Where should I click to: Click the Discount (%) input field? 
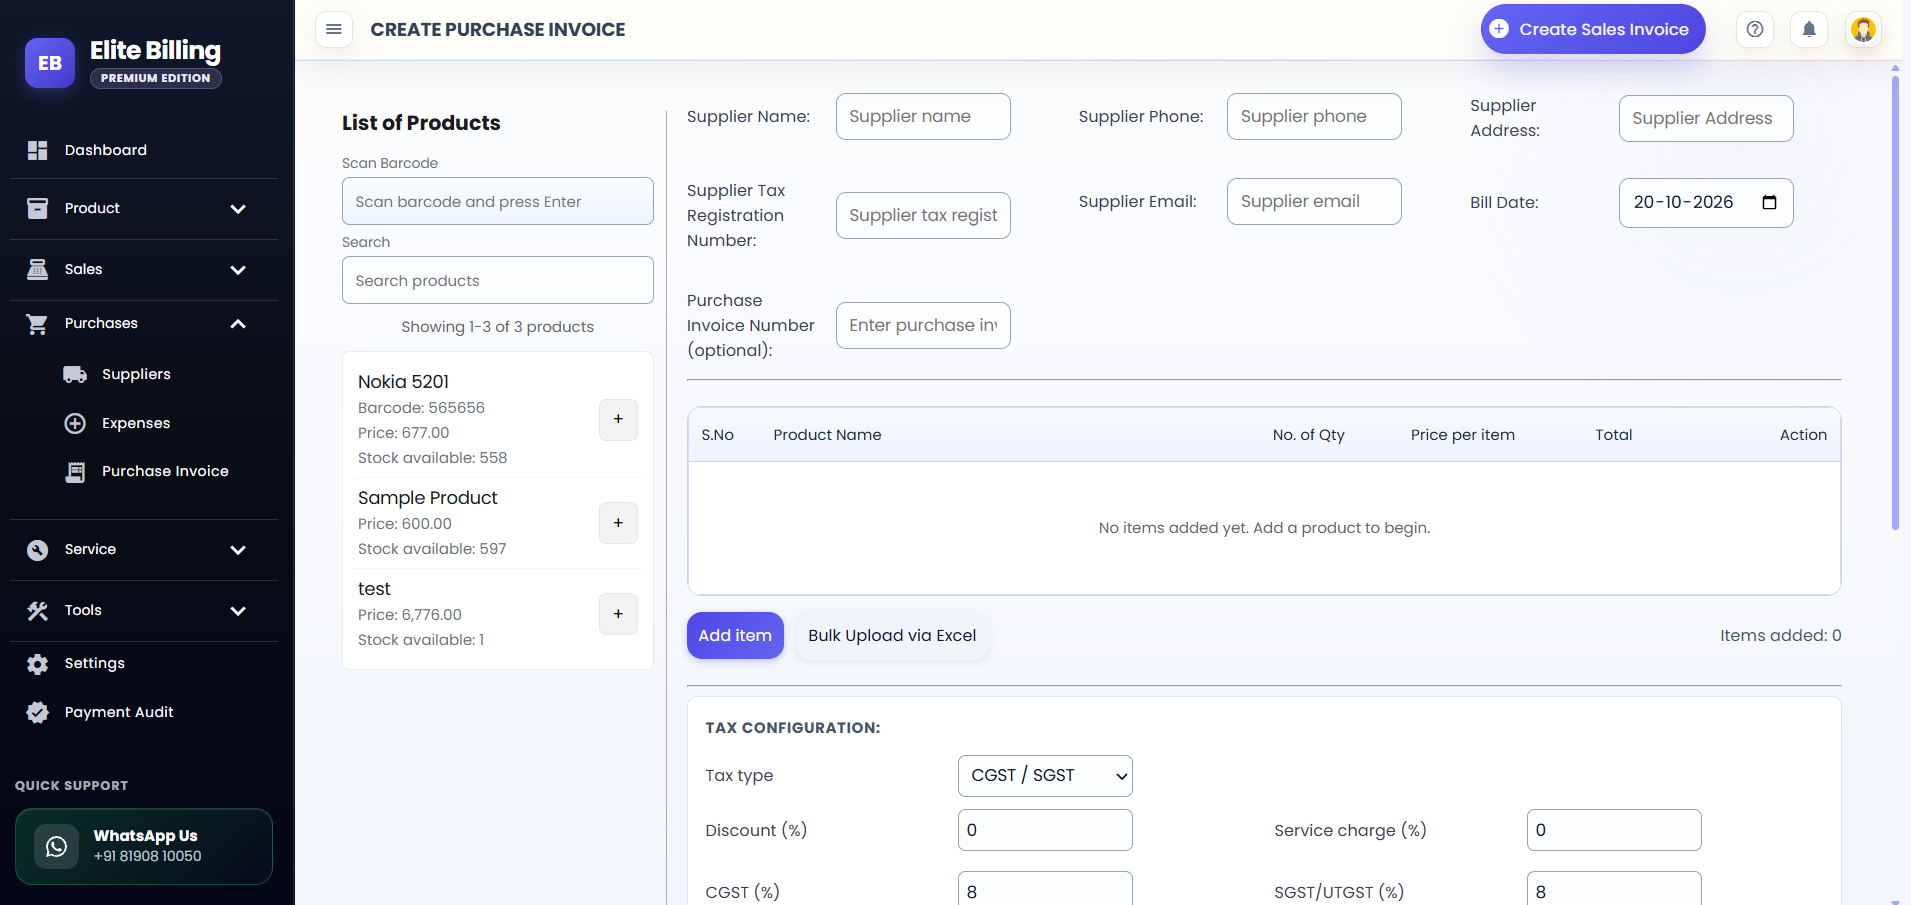tap(1045, 830)
